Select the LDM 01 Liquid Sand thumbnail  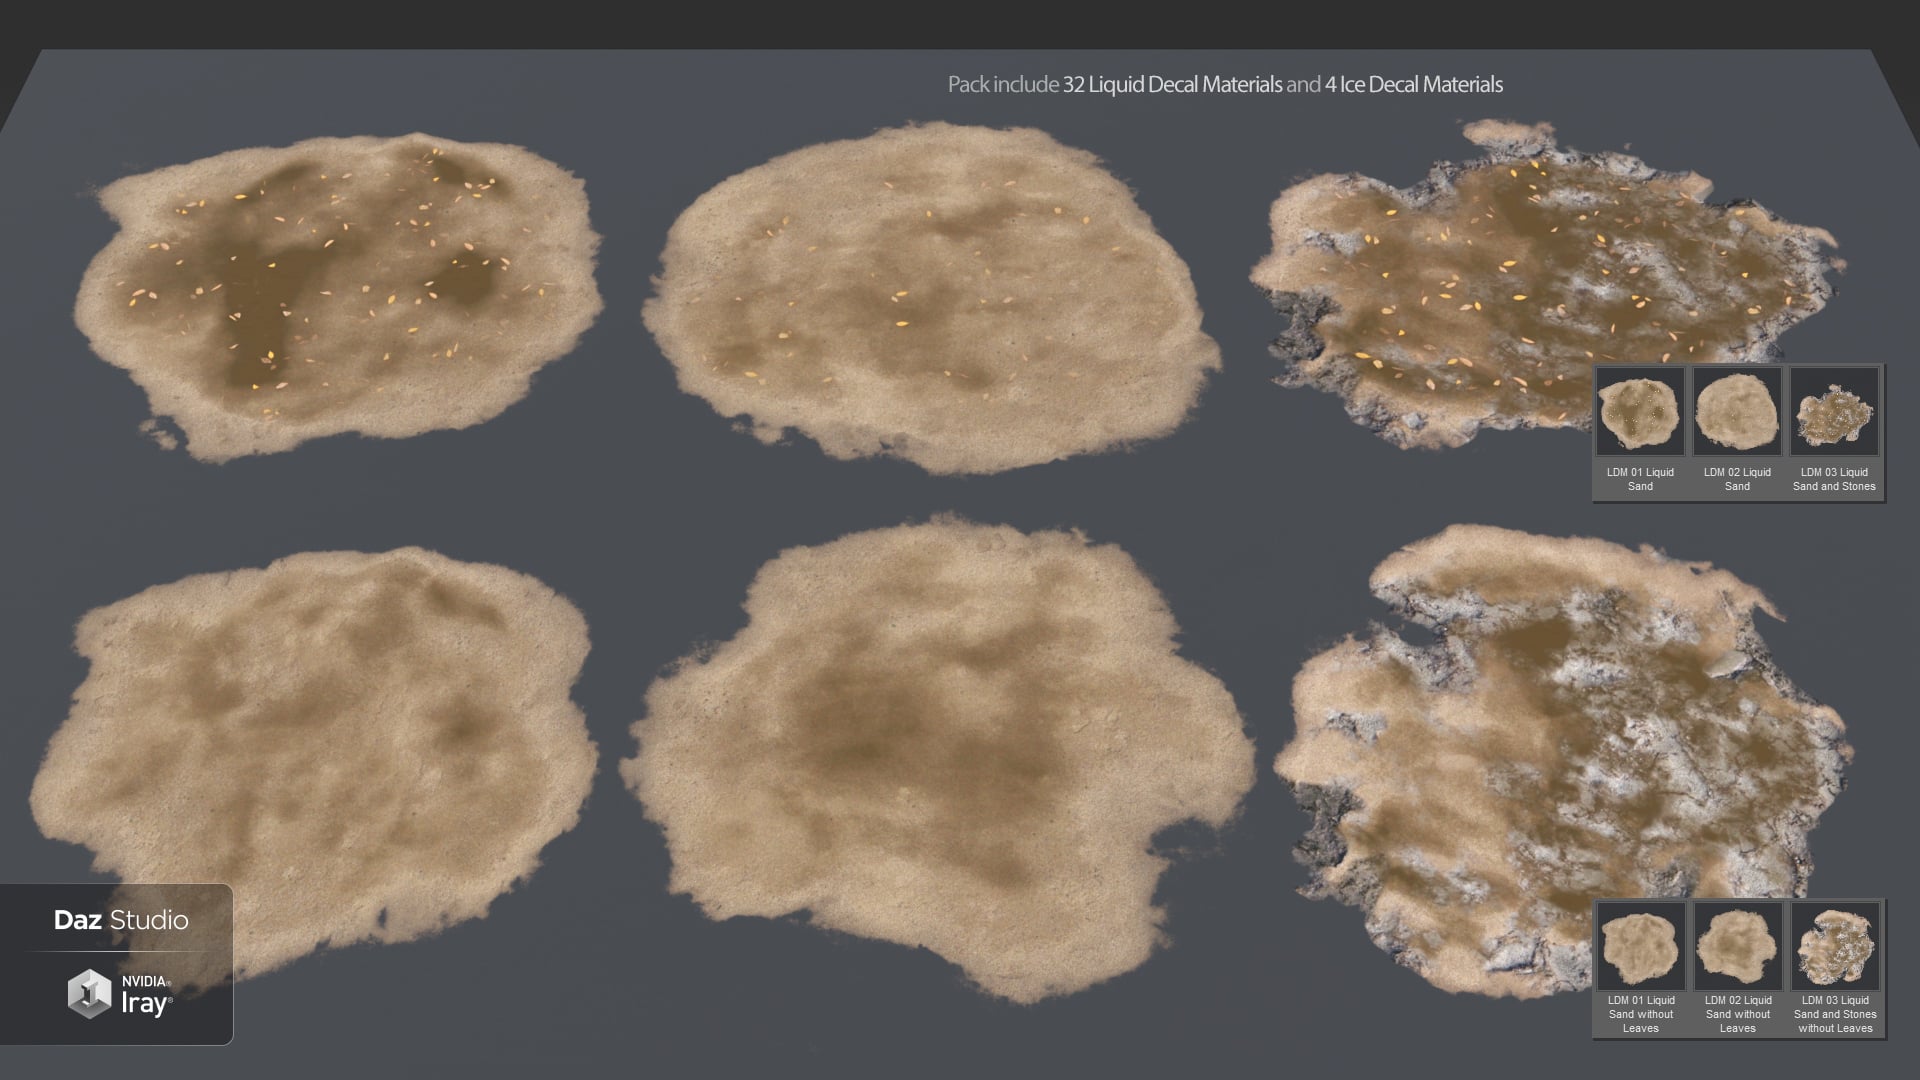point(1640,411)
